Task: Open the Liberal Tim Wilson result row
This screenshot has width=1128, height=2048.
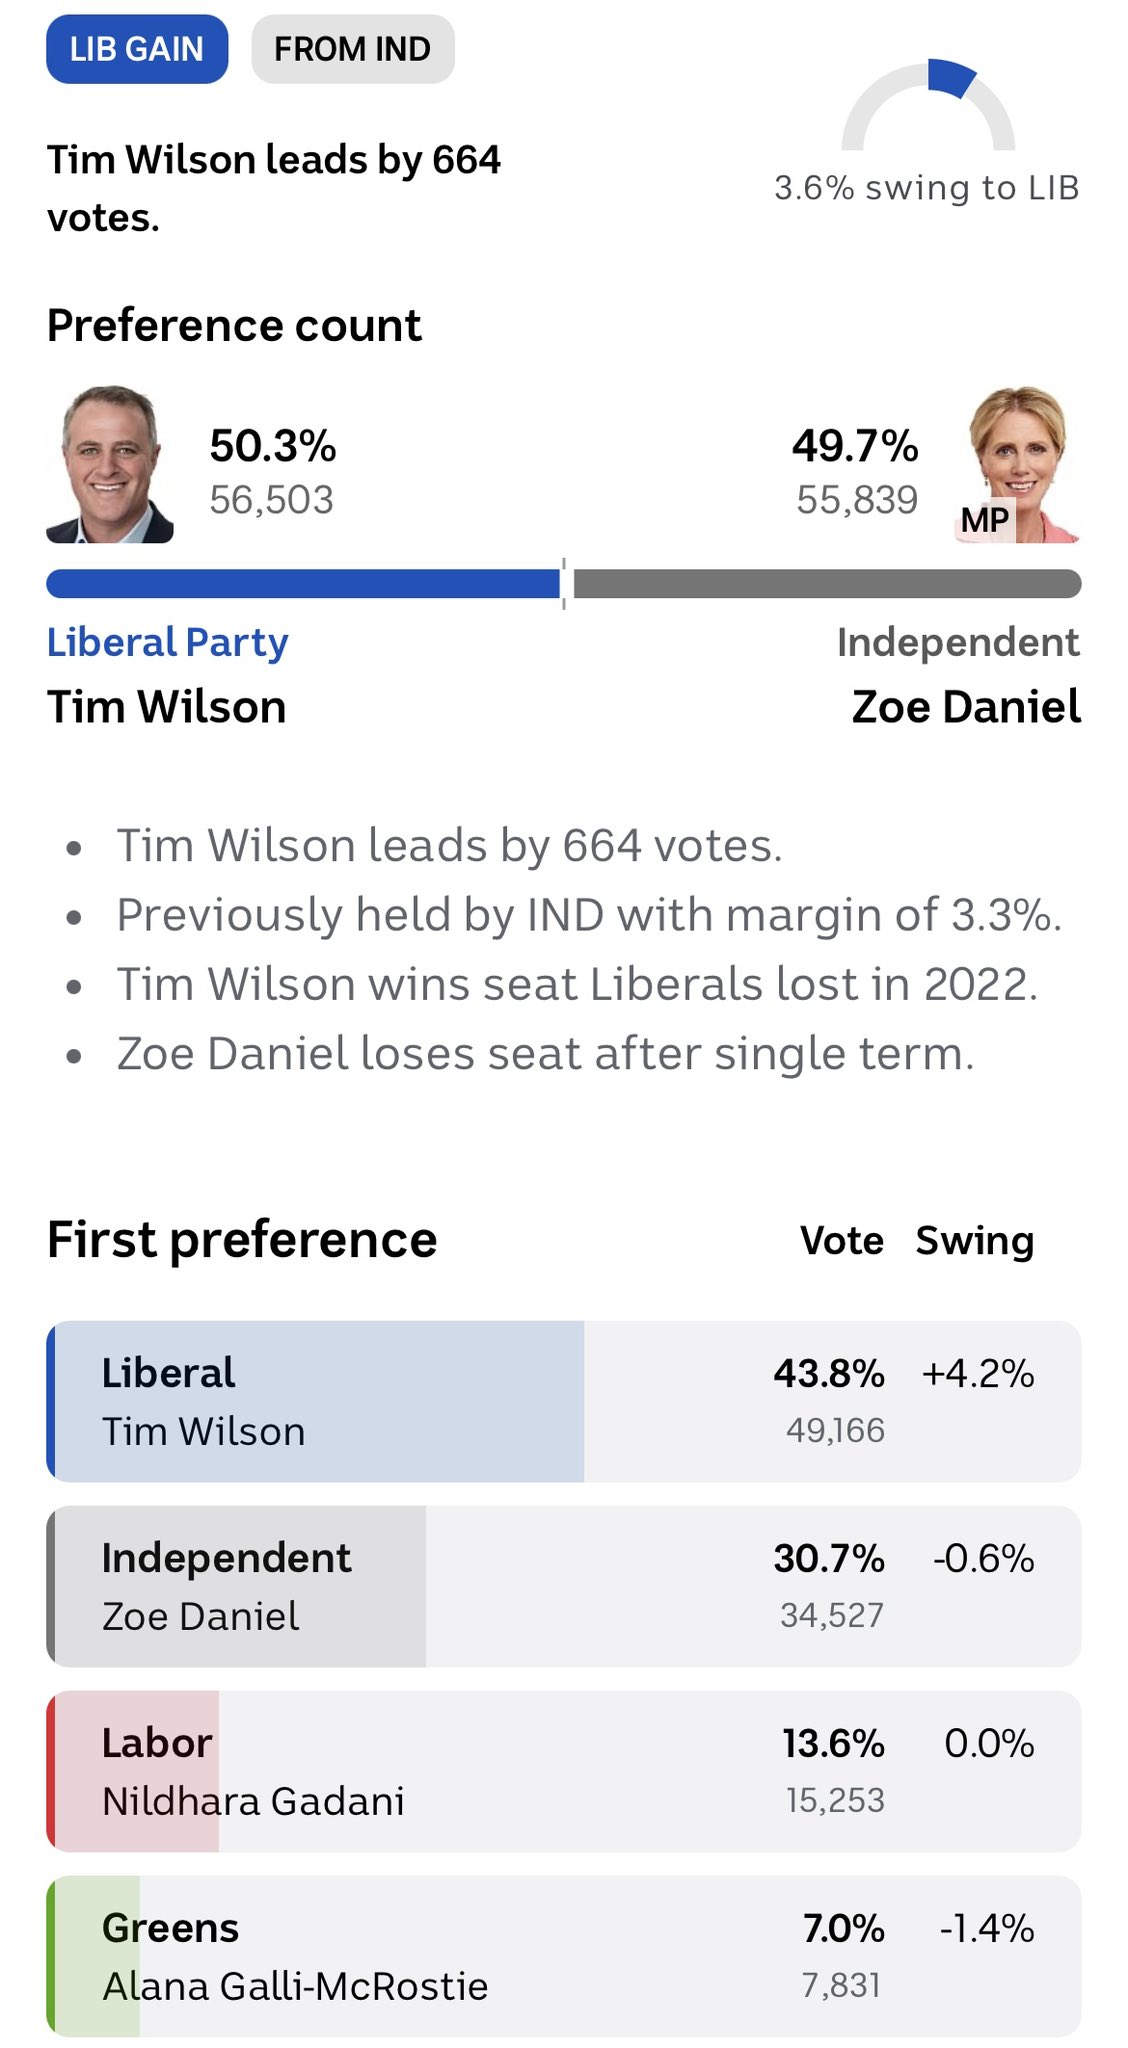Action: pyautogui.click(x=564, y=1401)
